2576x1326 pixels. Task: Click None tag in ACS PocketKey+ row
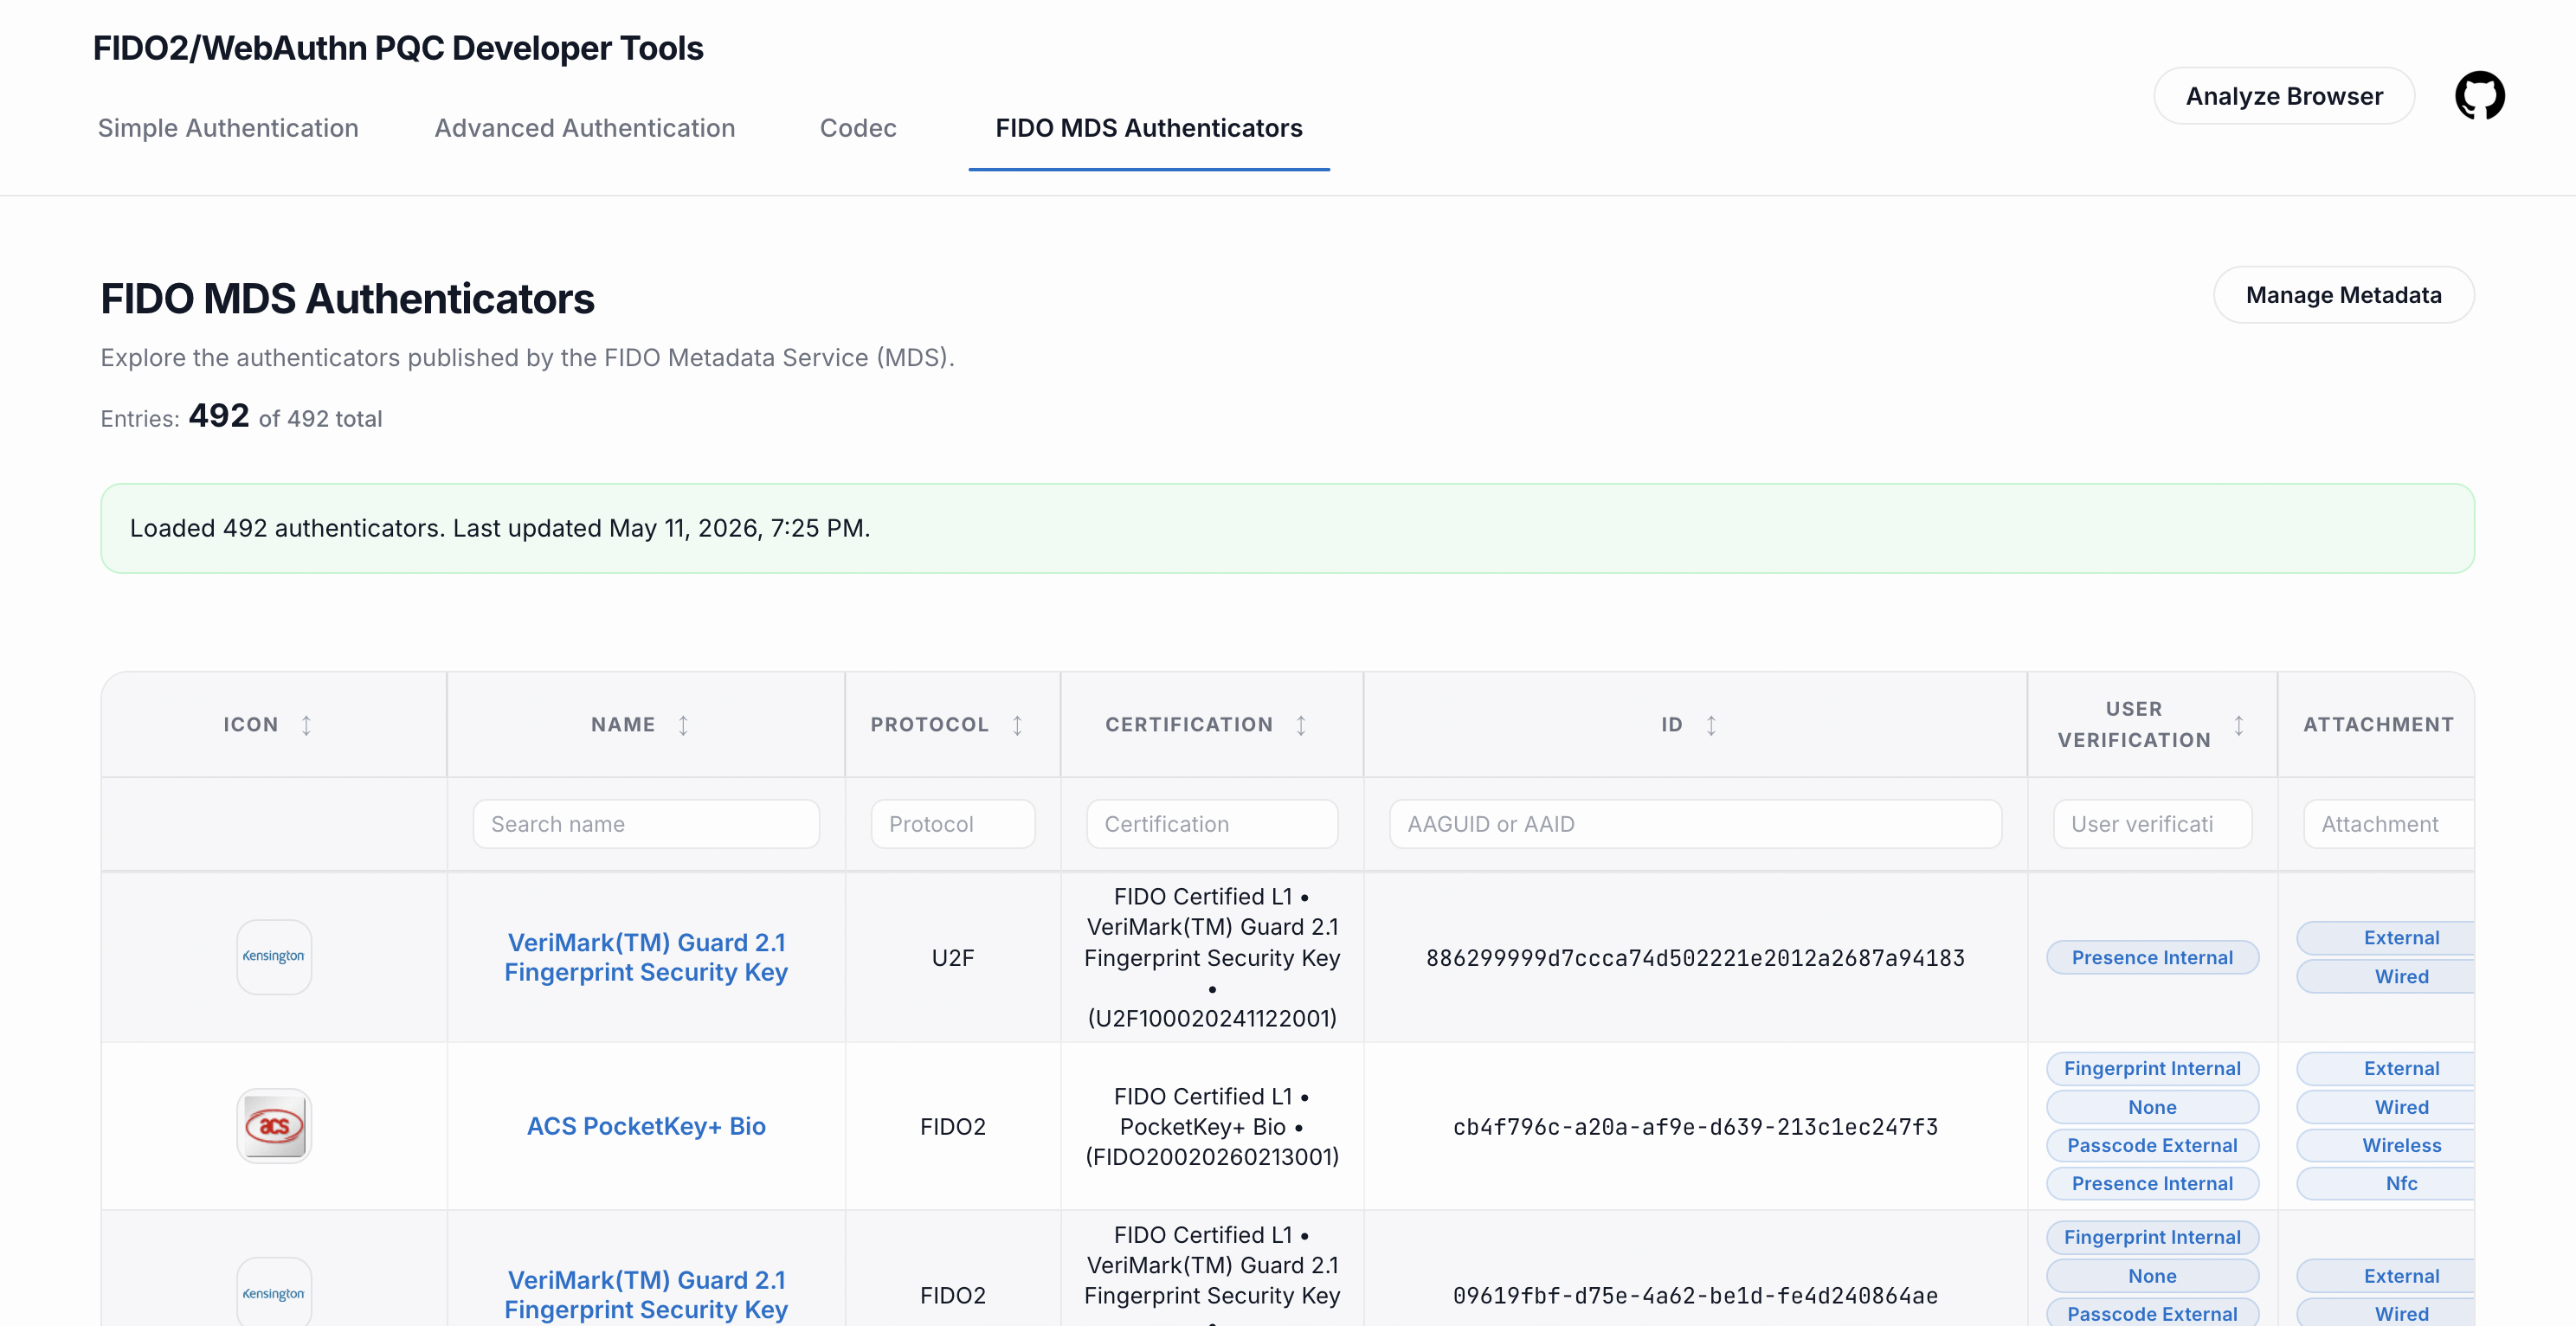(x=2152, y=1107)
